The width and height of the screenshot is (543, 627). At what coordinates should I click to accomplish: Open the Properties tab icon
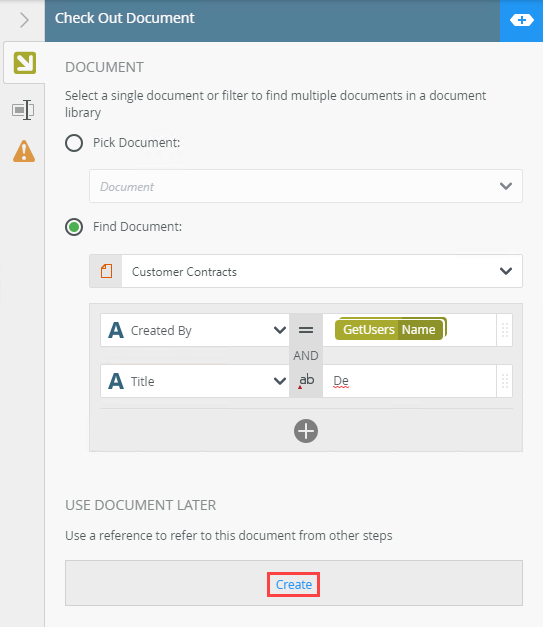pyautogui.click(x=23, y=110)
